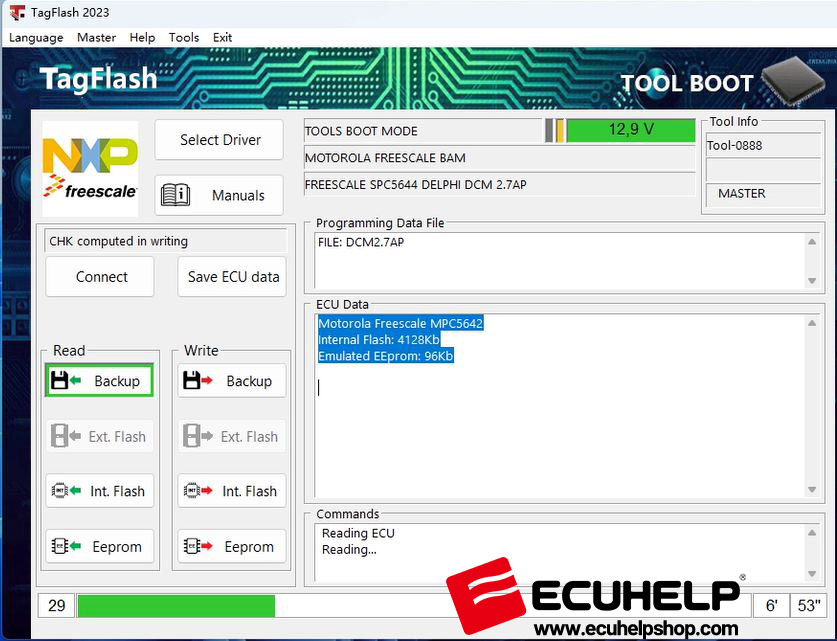Click the disabled Write Ext. Flash button
Screen dimensions: 837x641
coord(232,436)
